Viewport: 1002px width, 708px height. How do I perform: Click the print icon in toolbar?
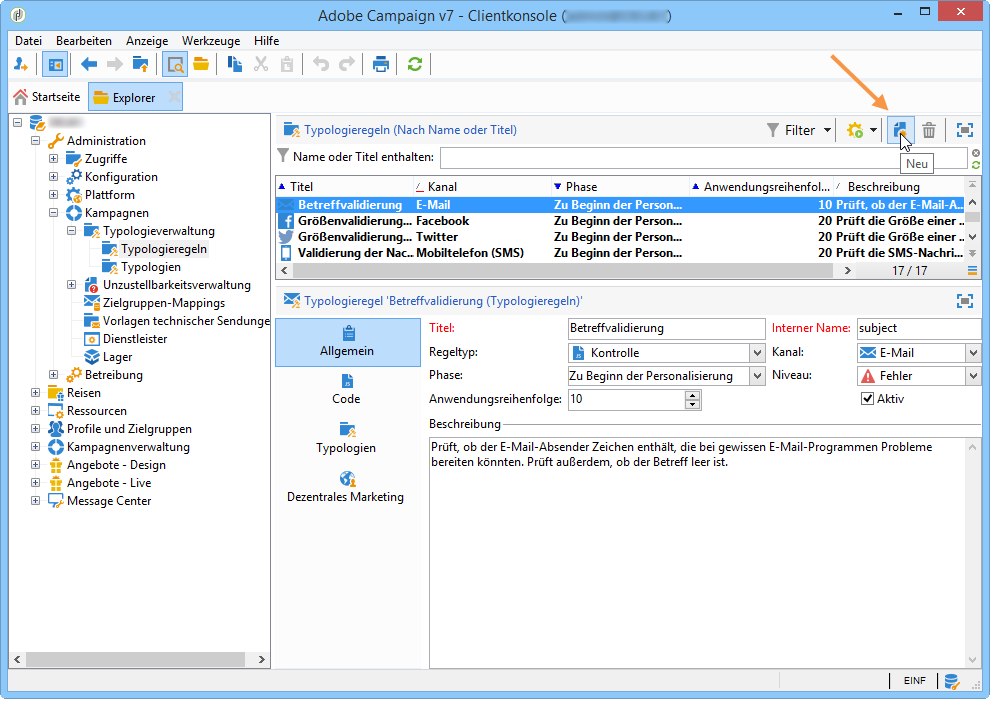(x=381, y=65)
